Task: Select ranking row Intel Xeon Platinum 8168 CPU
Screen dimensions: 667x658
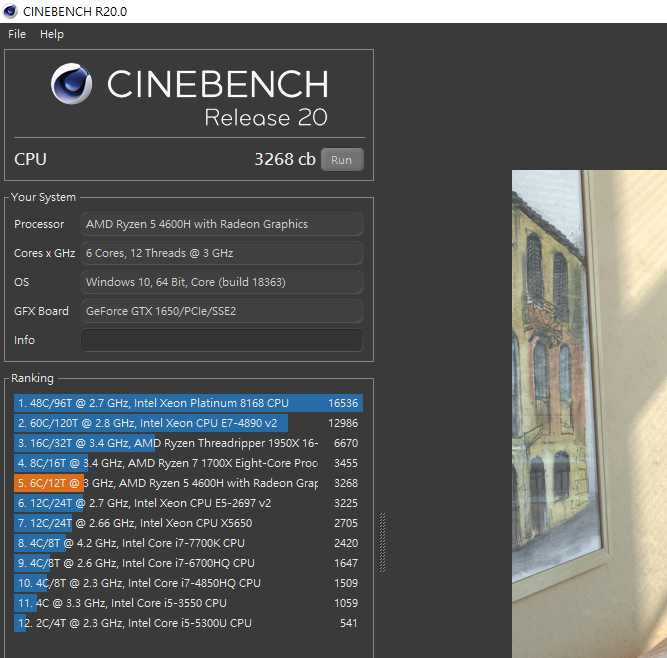Action: (x=188, y=403)
